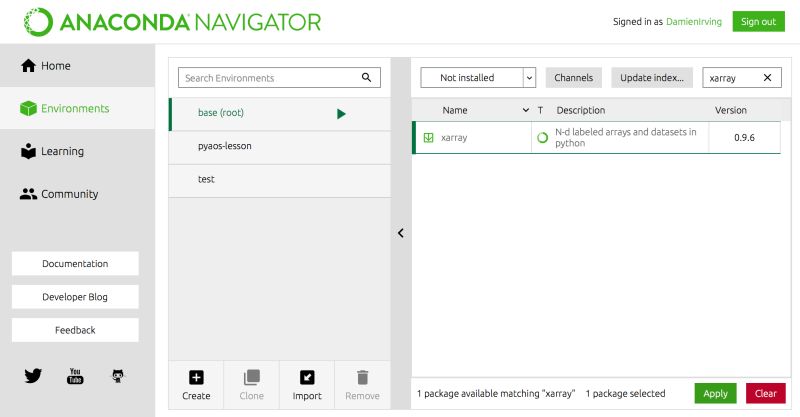
Task: Collapse the environments list with the left chevron
Action: 401,233
